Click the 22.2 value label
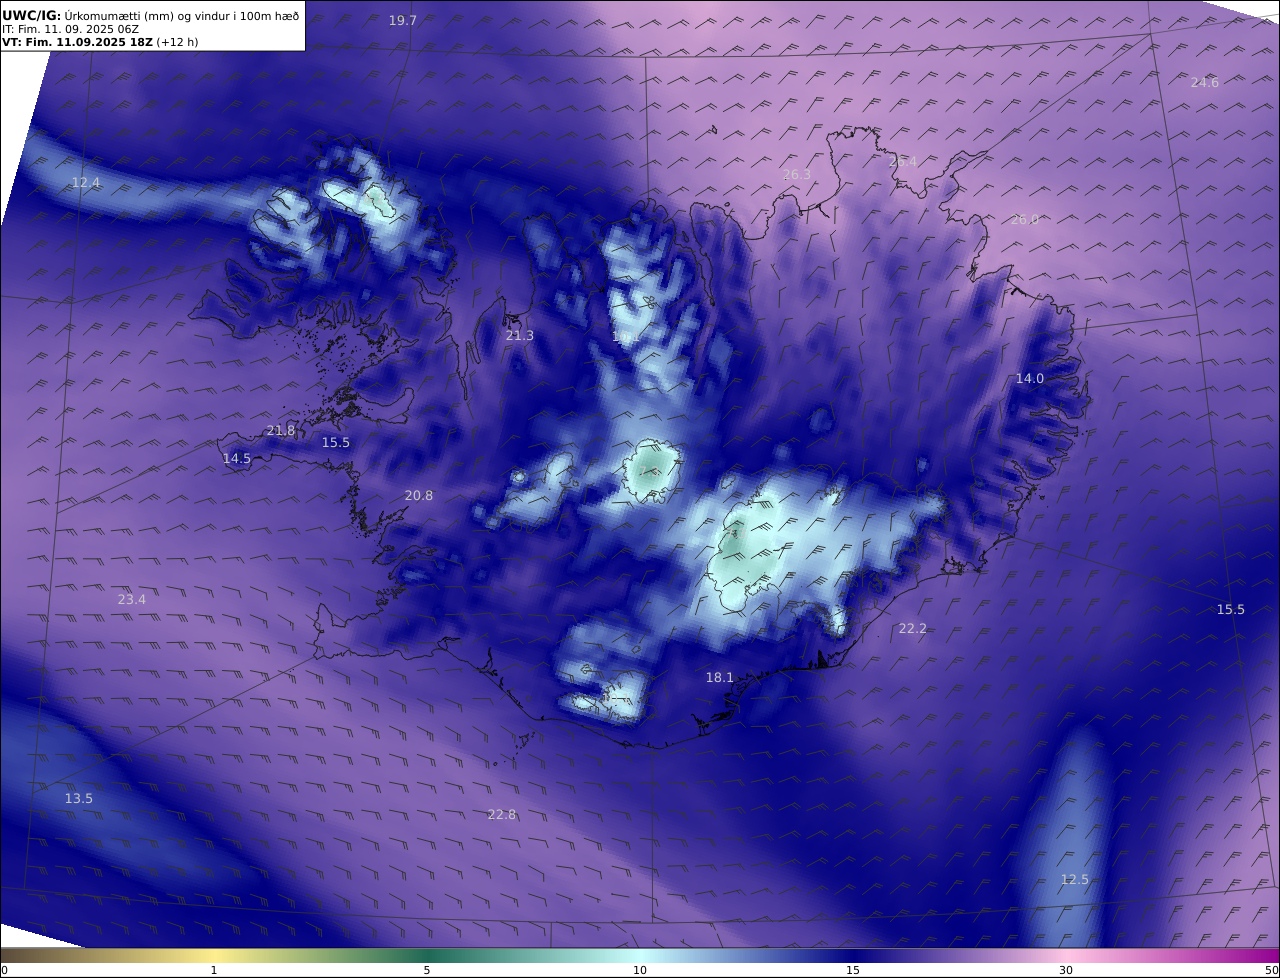 point(913,629)
